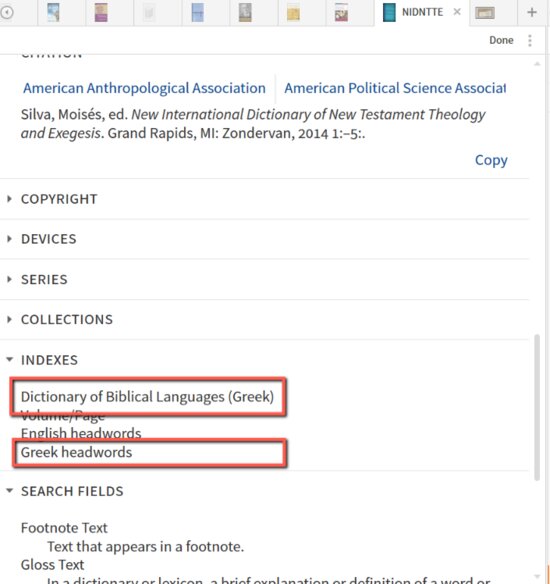Switch to the purple book cover tab
The height and width of the screenshot is (584, 550).
pyautogui.click(x=101, y=12)
